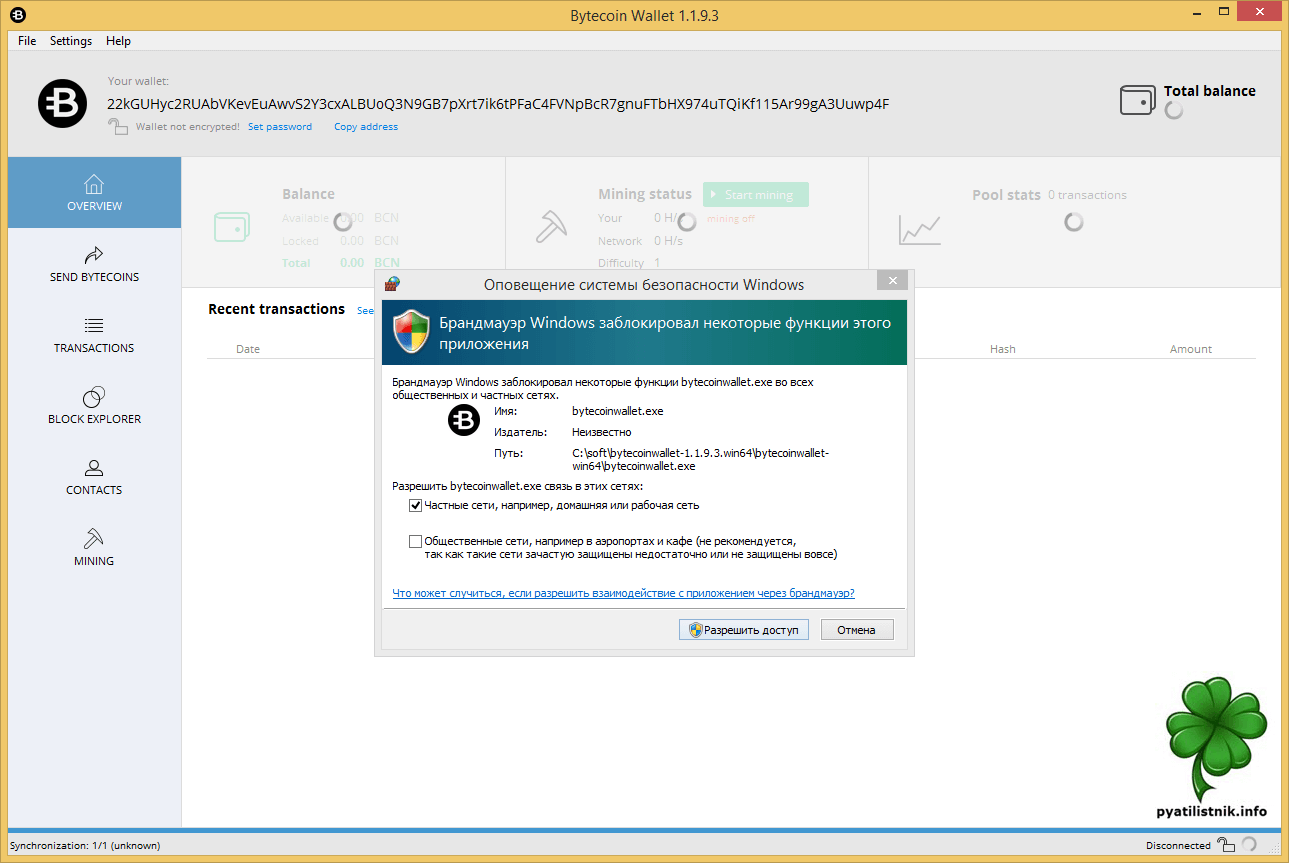
Task: Click the Windows security shield in dialog banner
Action: click(410, 332)
